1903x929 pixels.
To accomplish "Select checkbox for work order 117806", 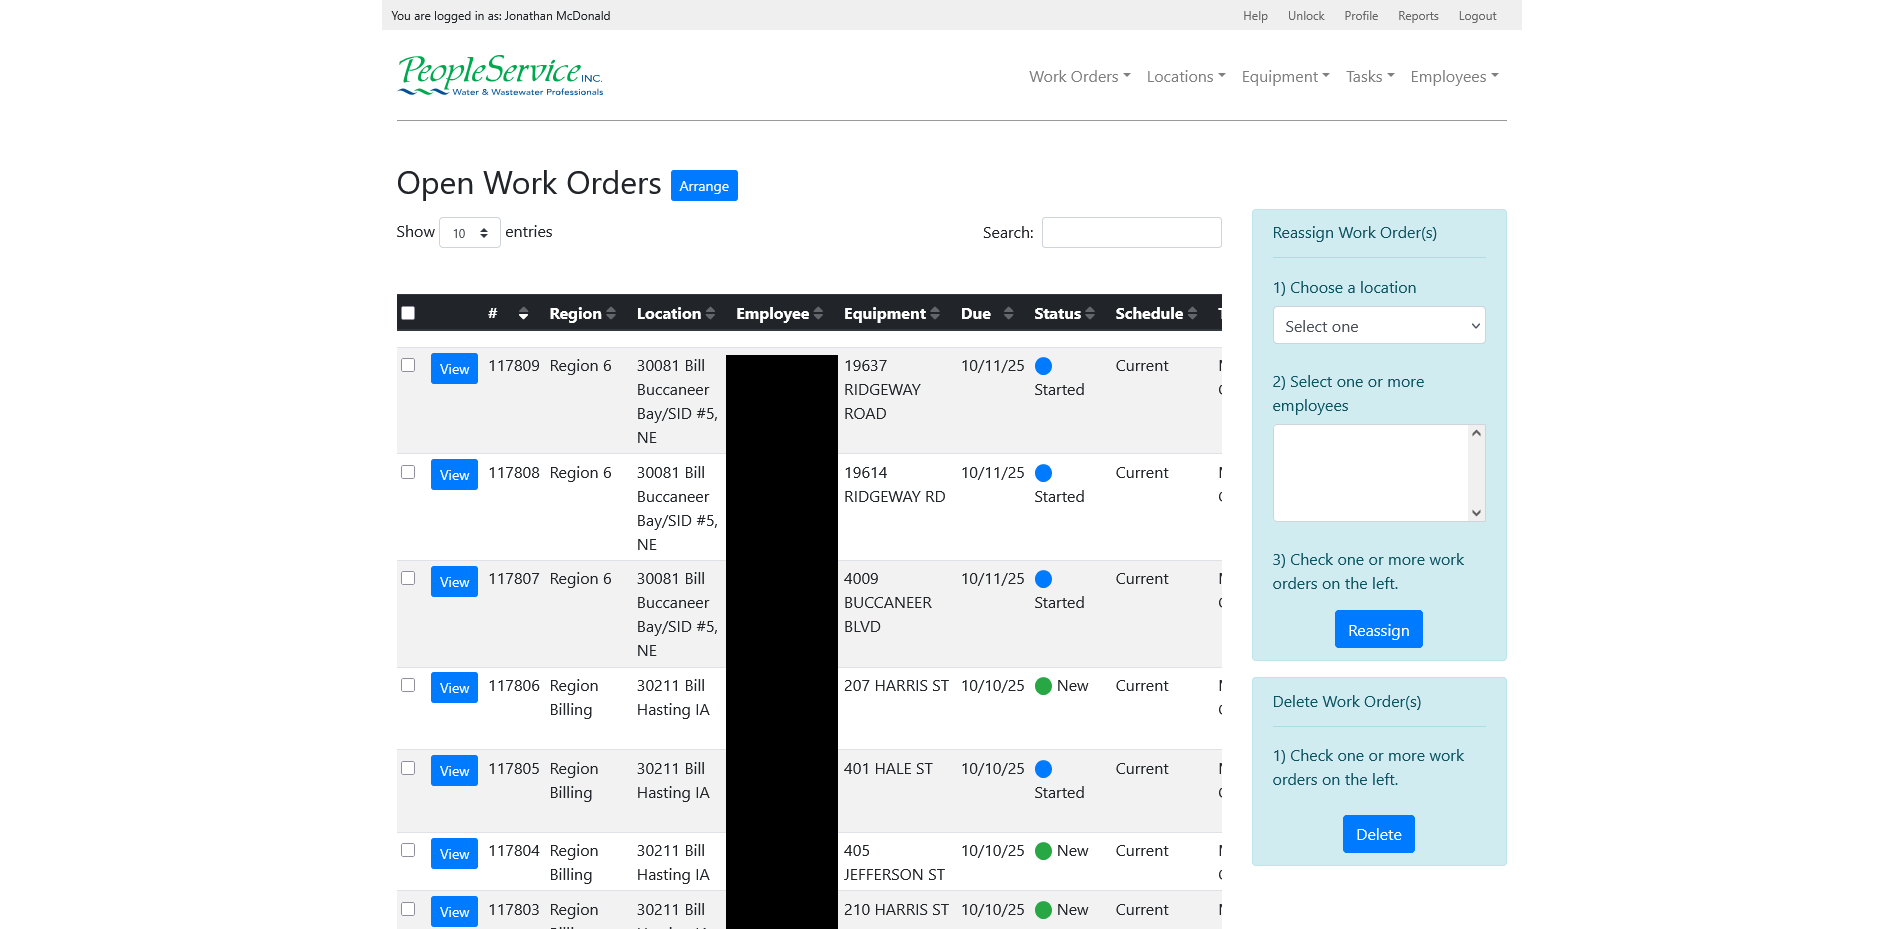I will (x=408, y=685).
